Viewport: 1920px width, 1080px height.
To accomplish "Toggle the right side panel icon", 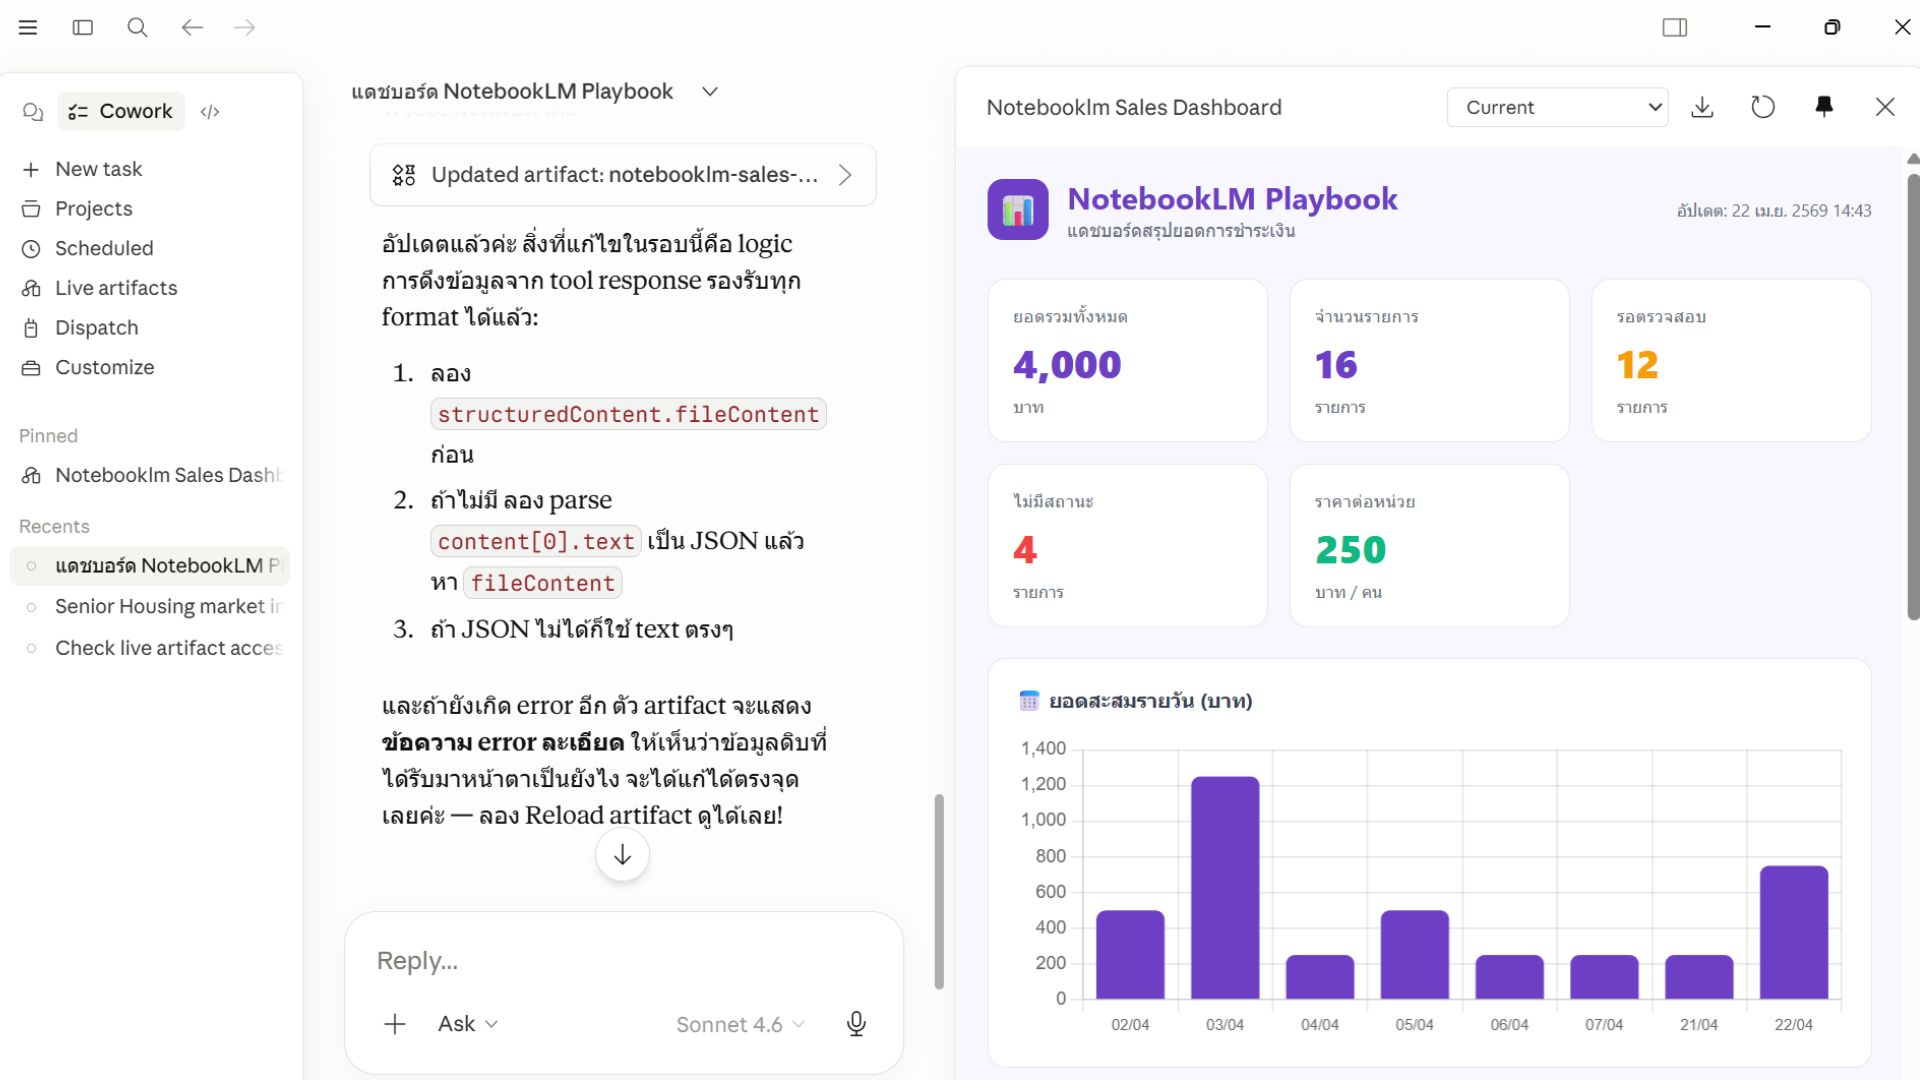I will coord(1675,28).
